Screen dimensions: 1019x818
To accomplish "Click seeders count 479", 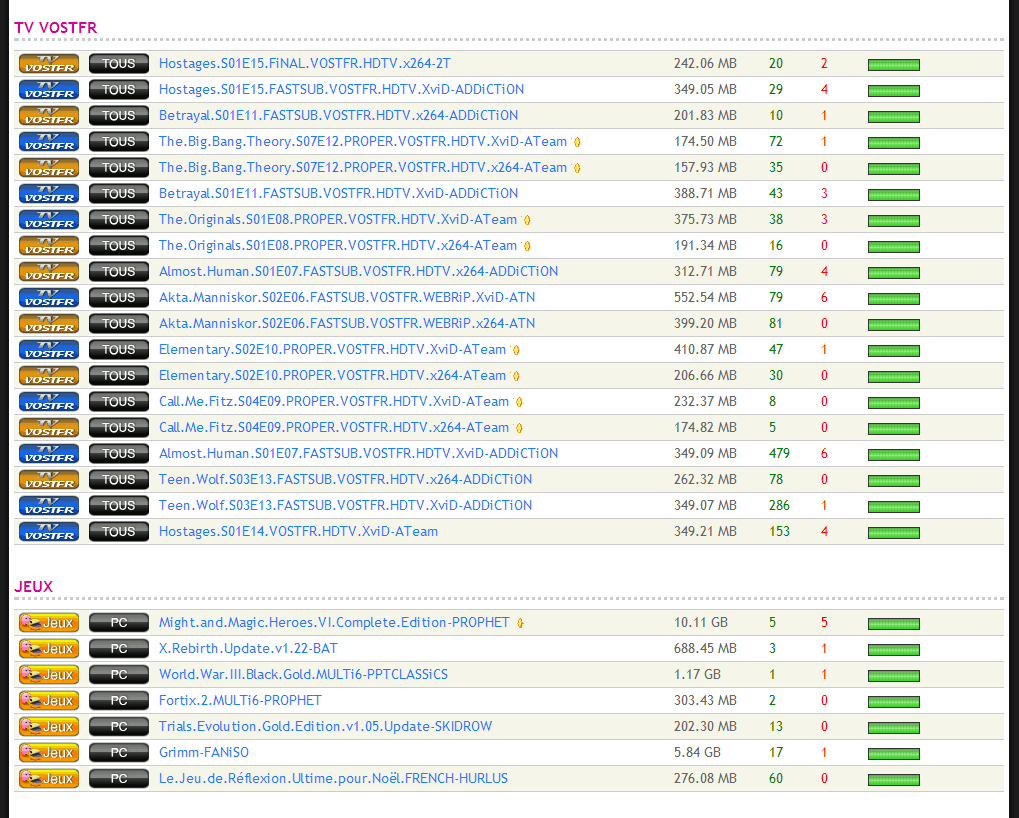I will click(779, 454).
